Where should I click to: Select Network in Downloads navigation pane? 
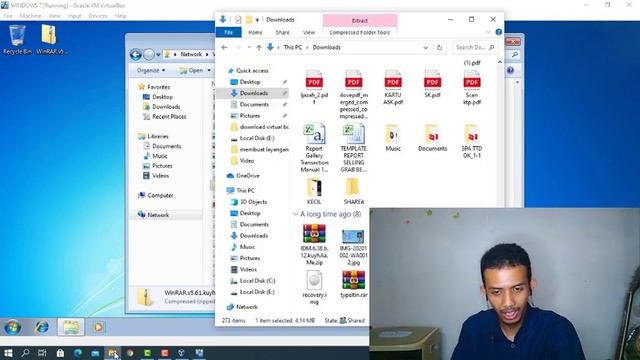tap(247, 307)
